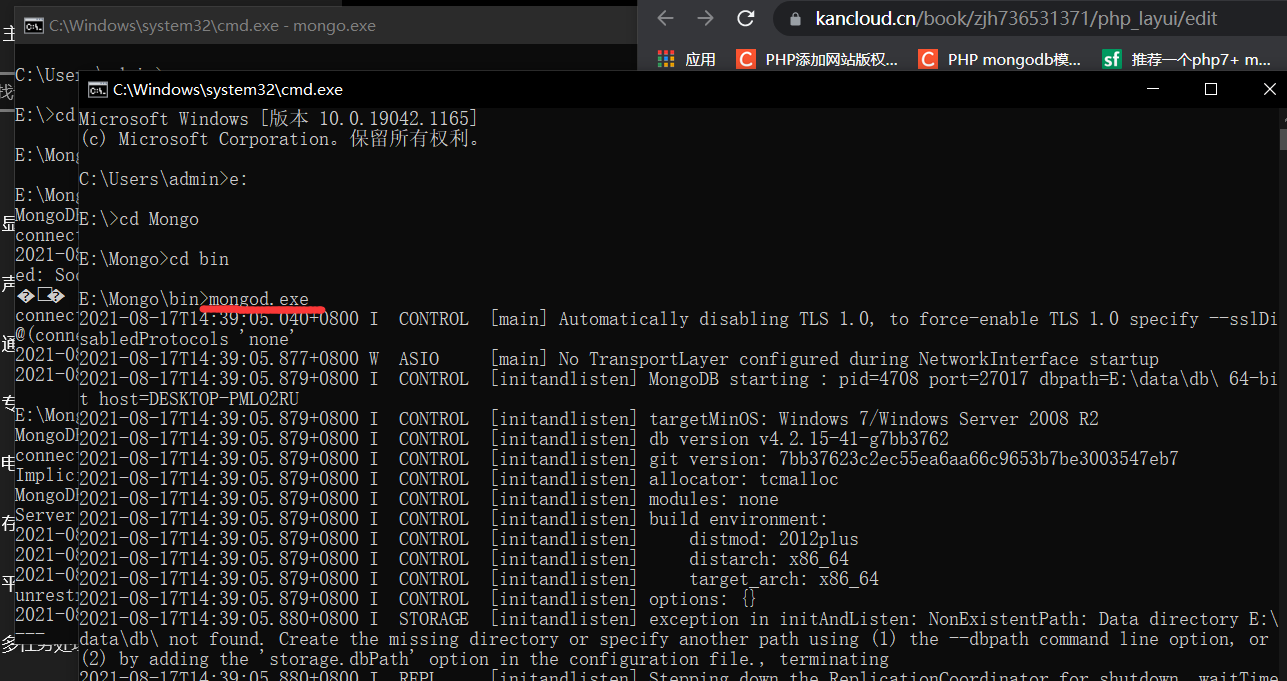The width and height of the screenshot is (1287, 681).
Task: Click the 'db version v4.2.15-41-g7bb3762' line
Action: pos(514,439)
